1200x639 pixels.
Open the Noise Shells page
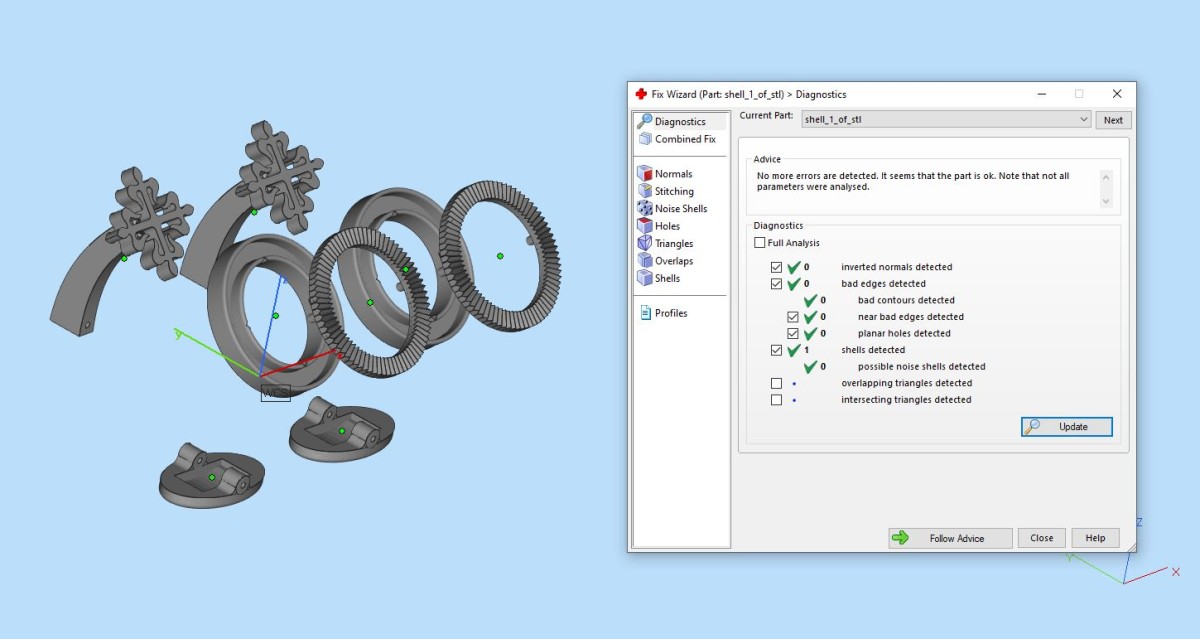[x=680, y=209]
